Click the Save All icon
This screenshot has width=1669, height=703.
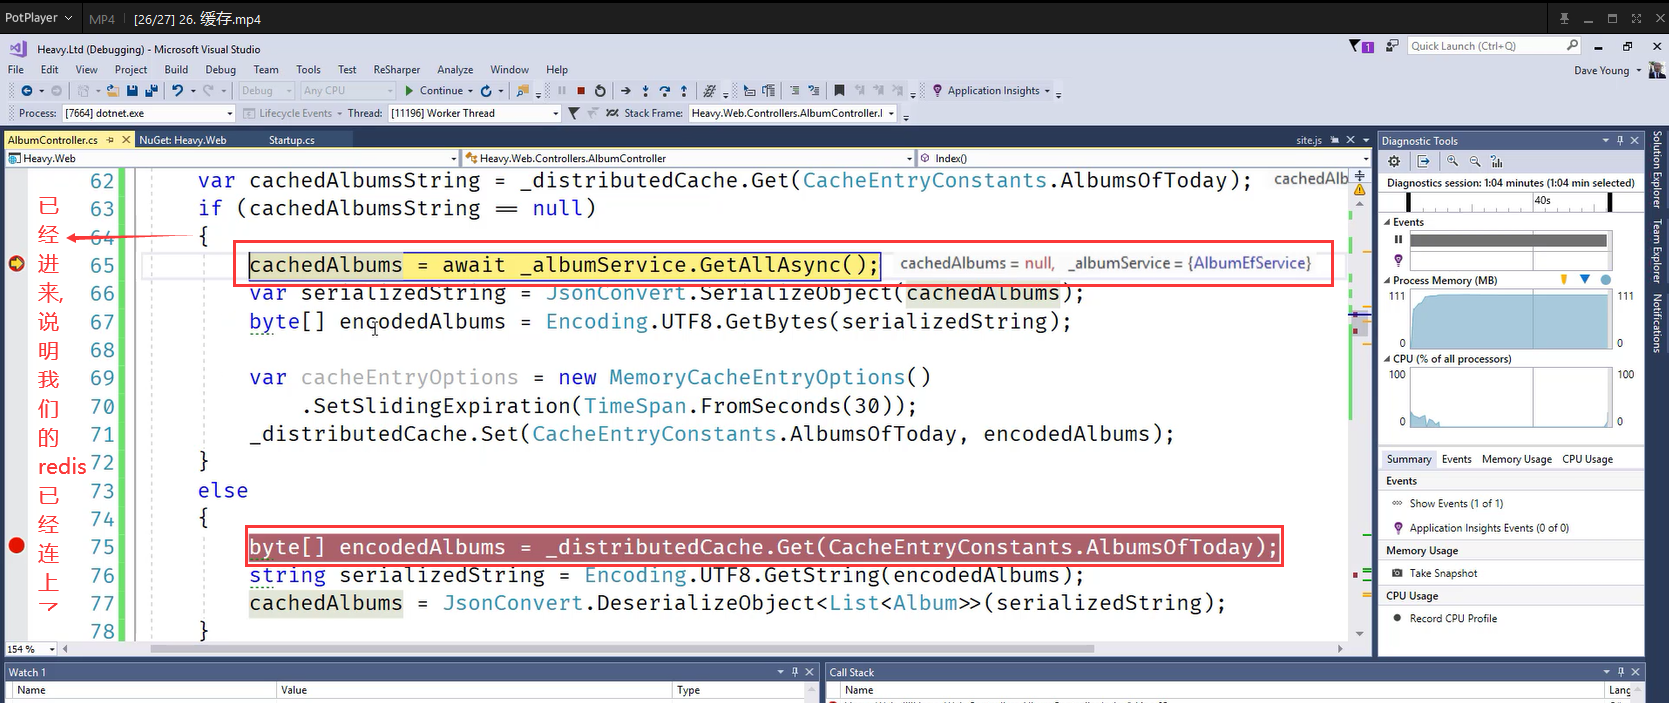click(152, 90)
